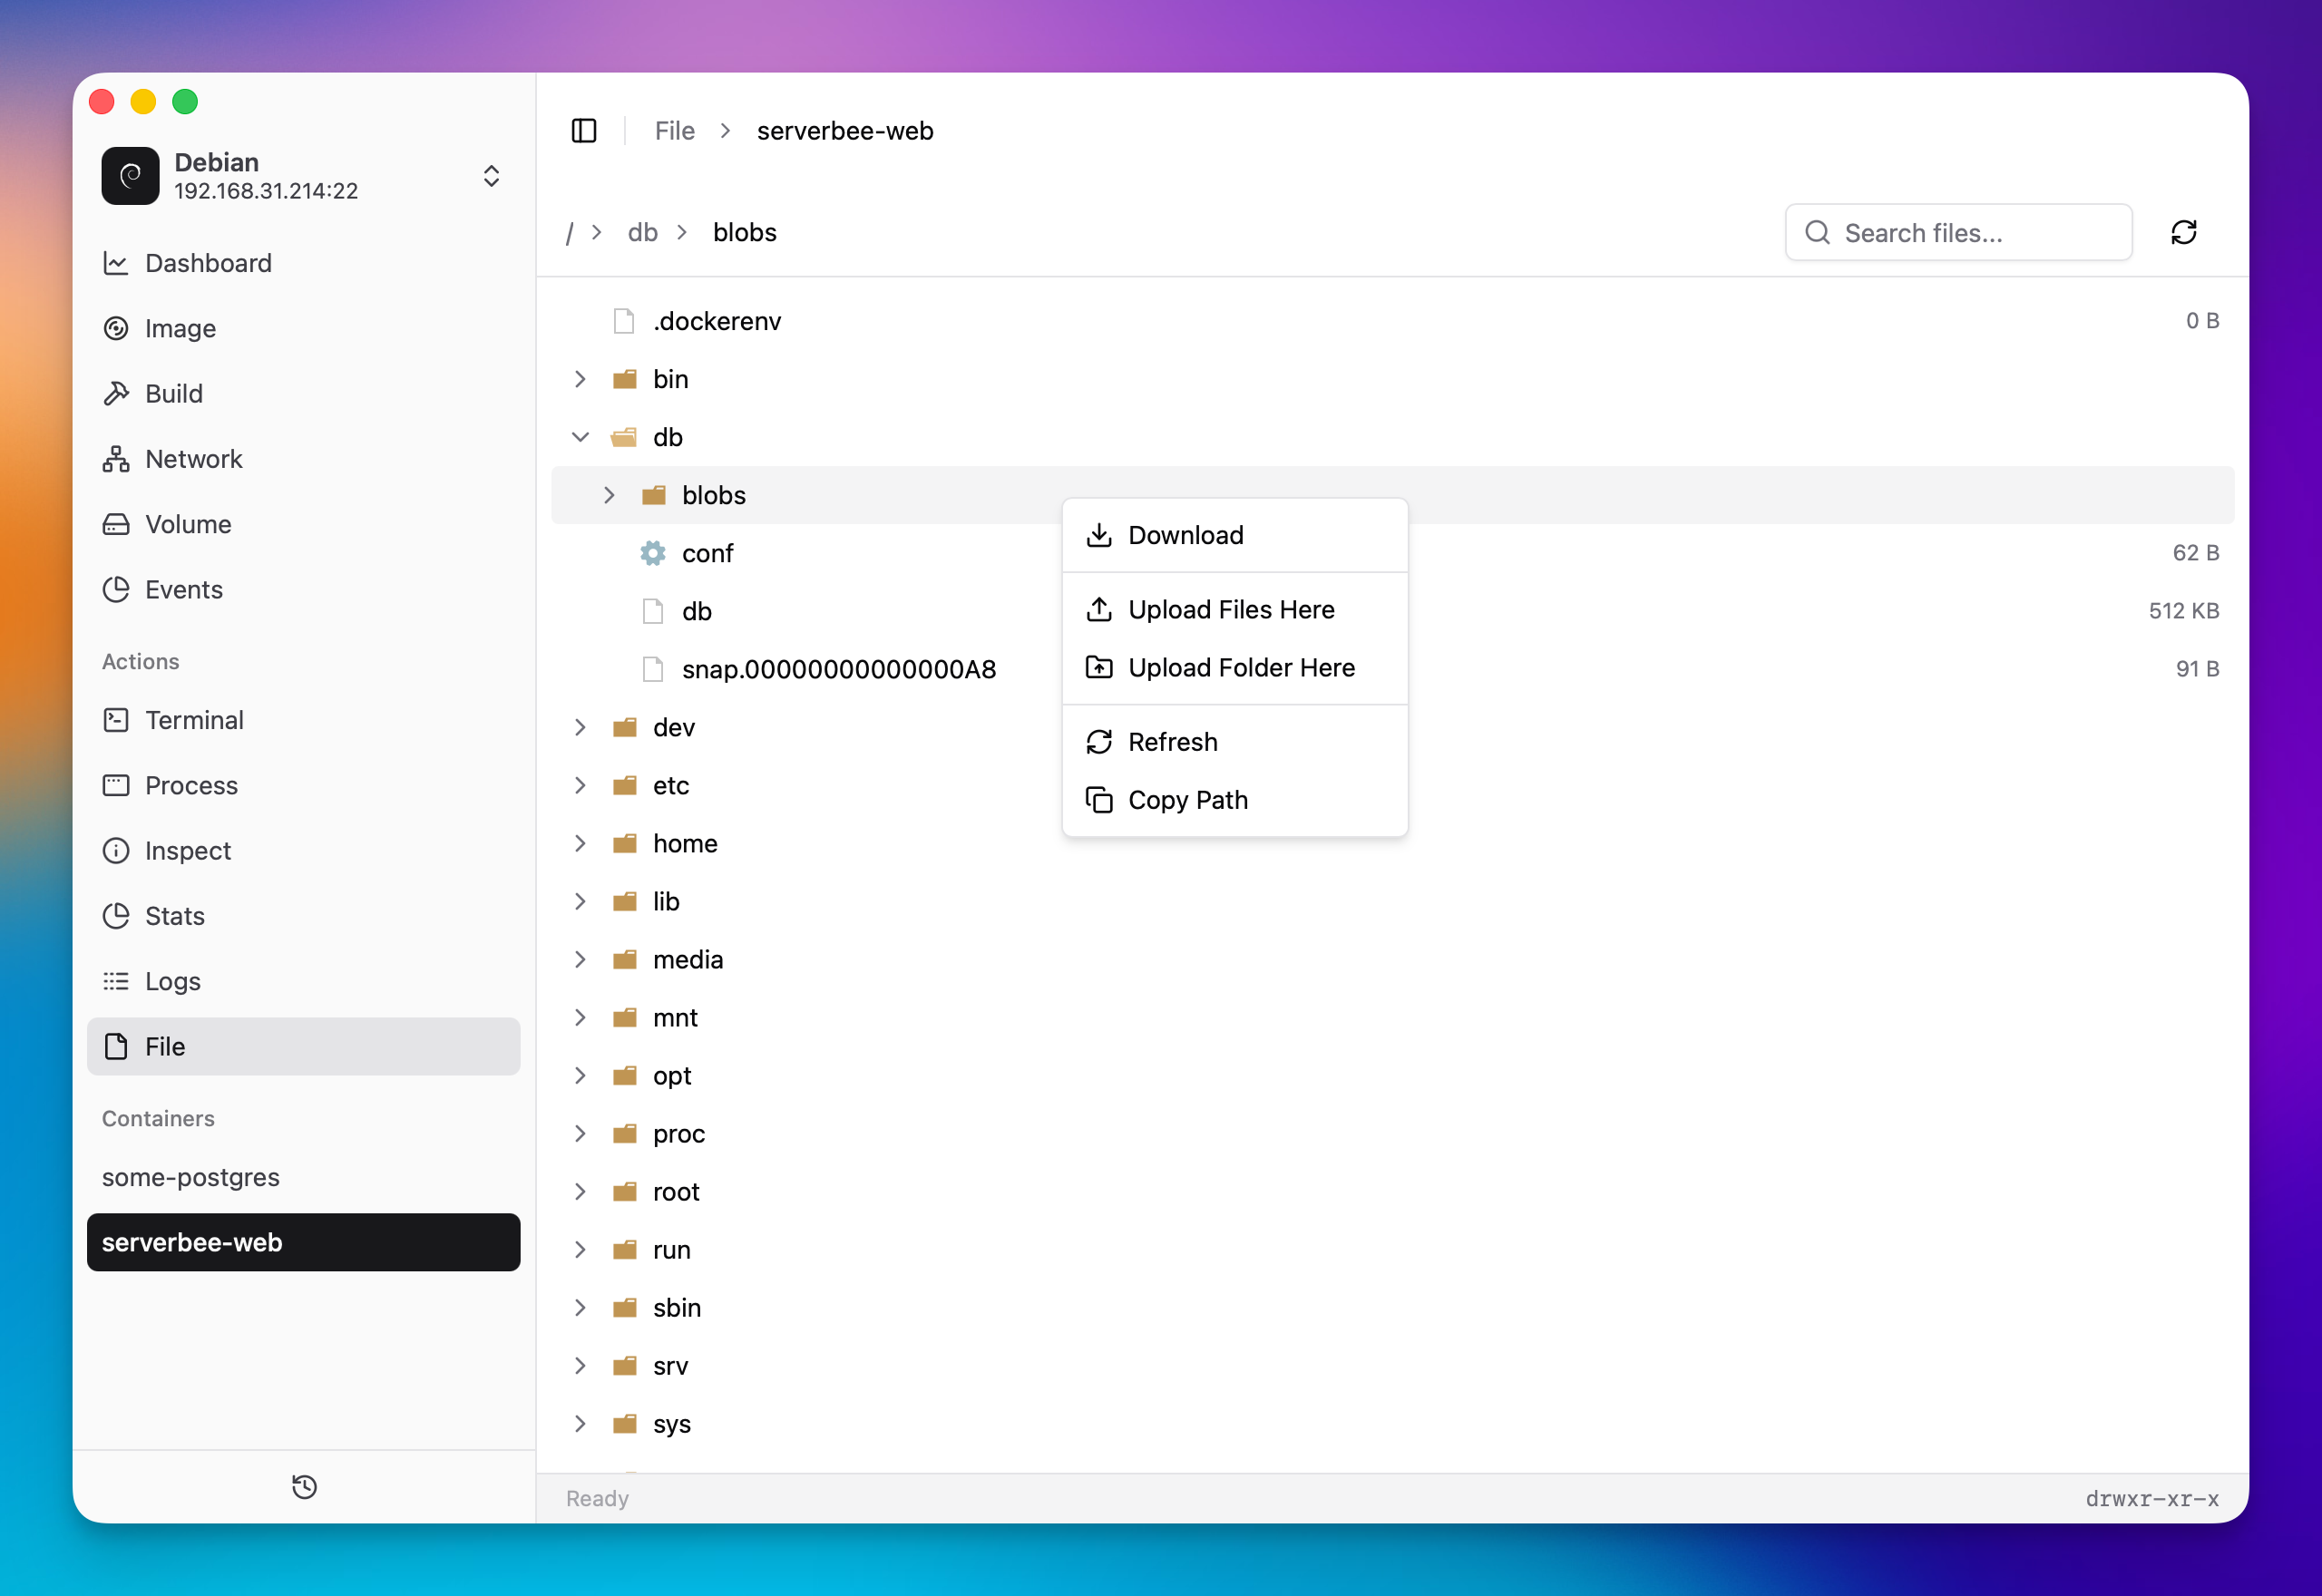
Task: Select the Image section in sidebar
Action: (x=180, y=328)
